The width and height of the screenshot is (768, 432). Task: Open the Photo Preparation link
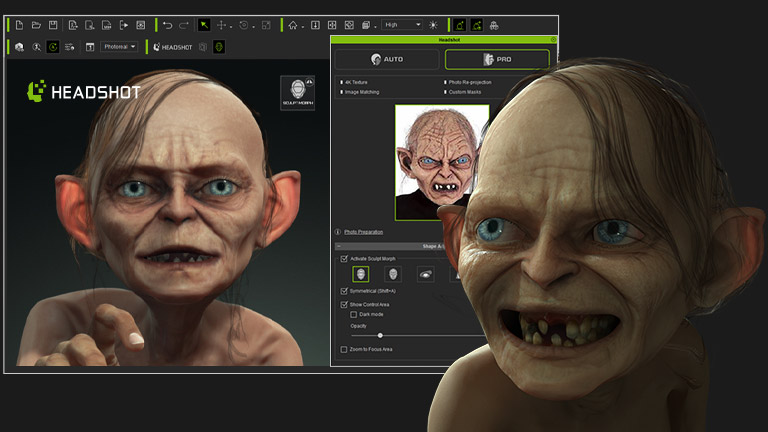tap(363, 232)
